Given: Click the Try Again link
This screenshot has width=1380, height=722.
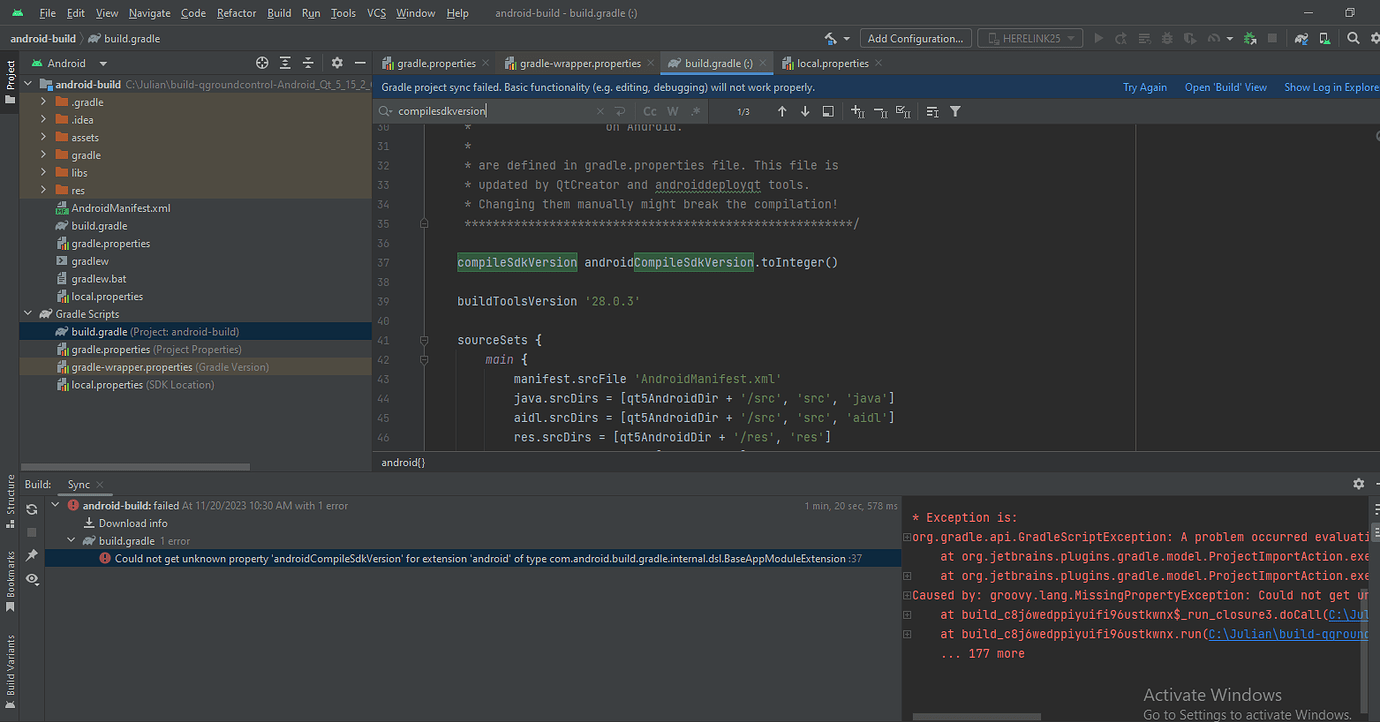Looking at the screenshot, I should (1145, 87).
